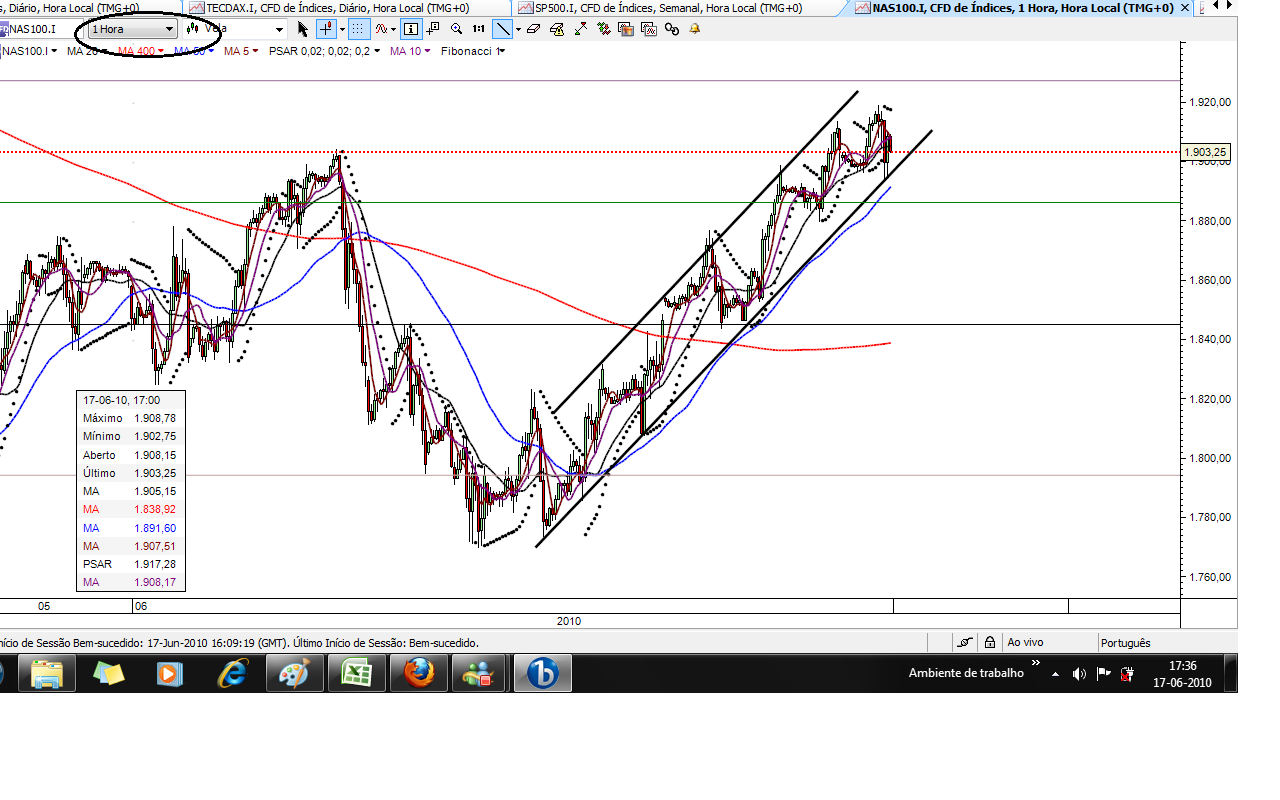This screenshot has height=800, width=1280.
Task: Click the blue MA 1.891,60 data row
Action: (131, 528)
